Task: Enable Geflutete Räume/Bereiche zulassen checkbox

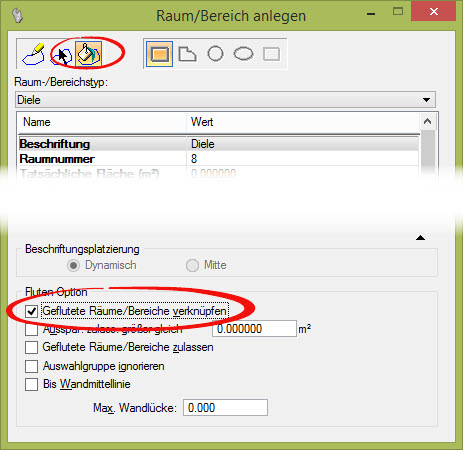Action: tap(31, 347)
